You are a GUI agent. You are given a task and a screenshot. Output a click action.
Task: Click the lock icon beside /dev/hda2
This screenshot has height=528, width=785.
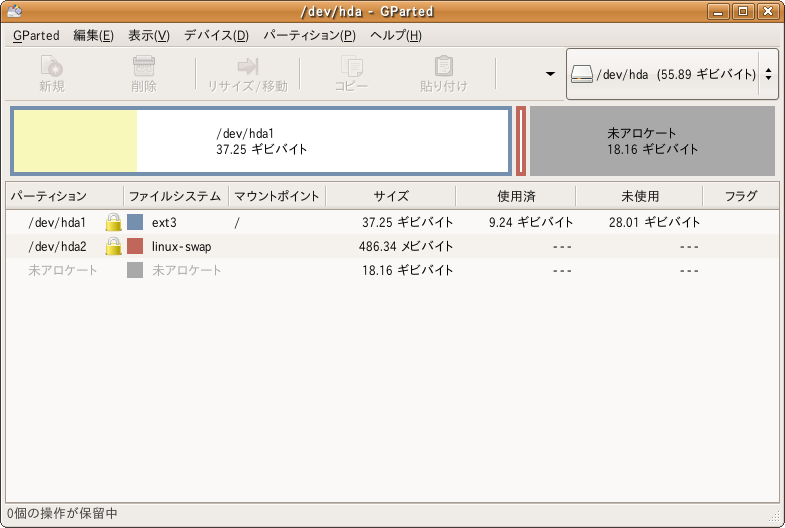click(x=114, y=246)
